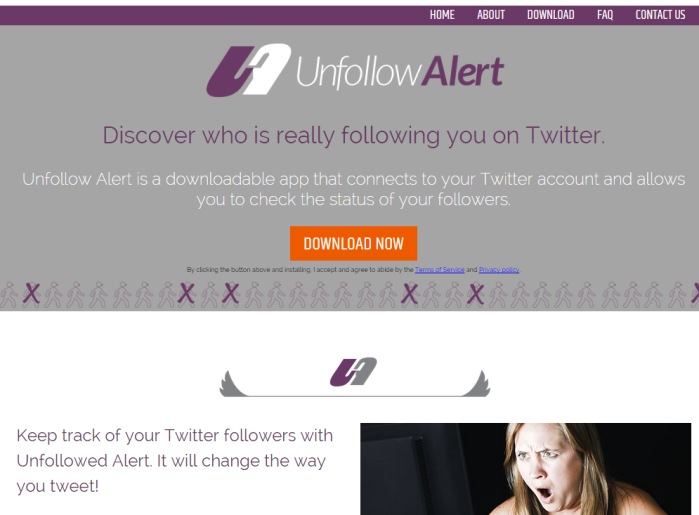Click the large purple UnfollowAlert logo icon

click(x=248, y=70)
